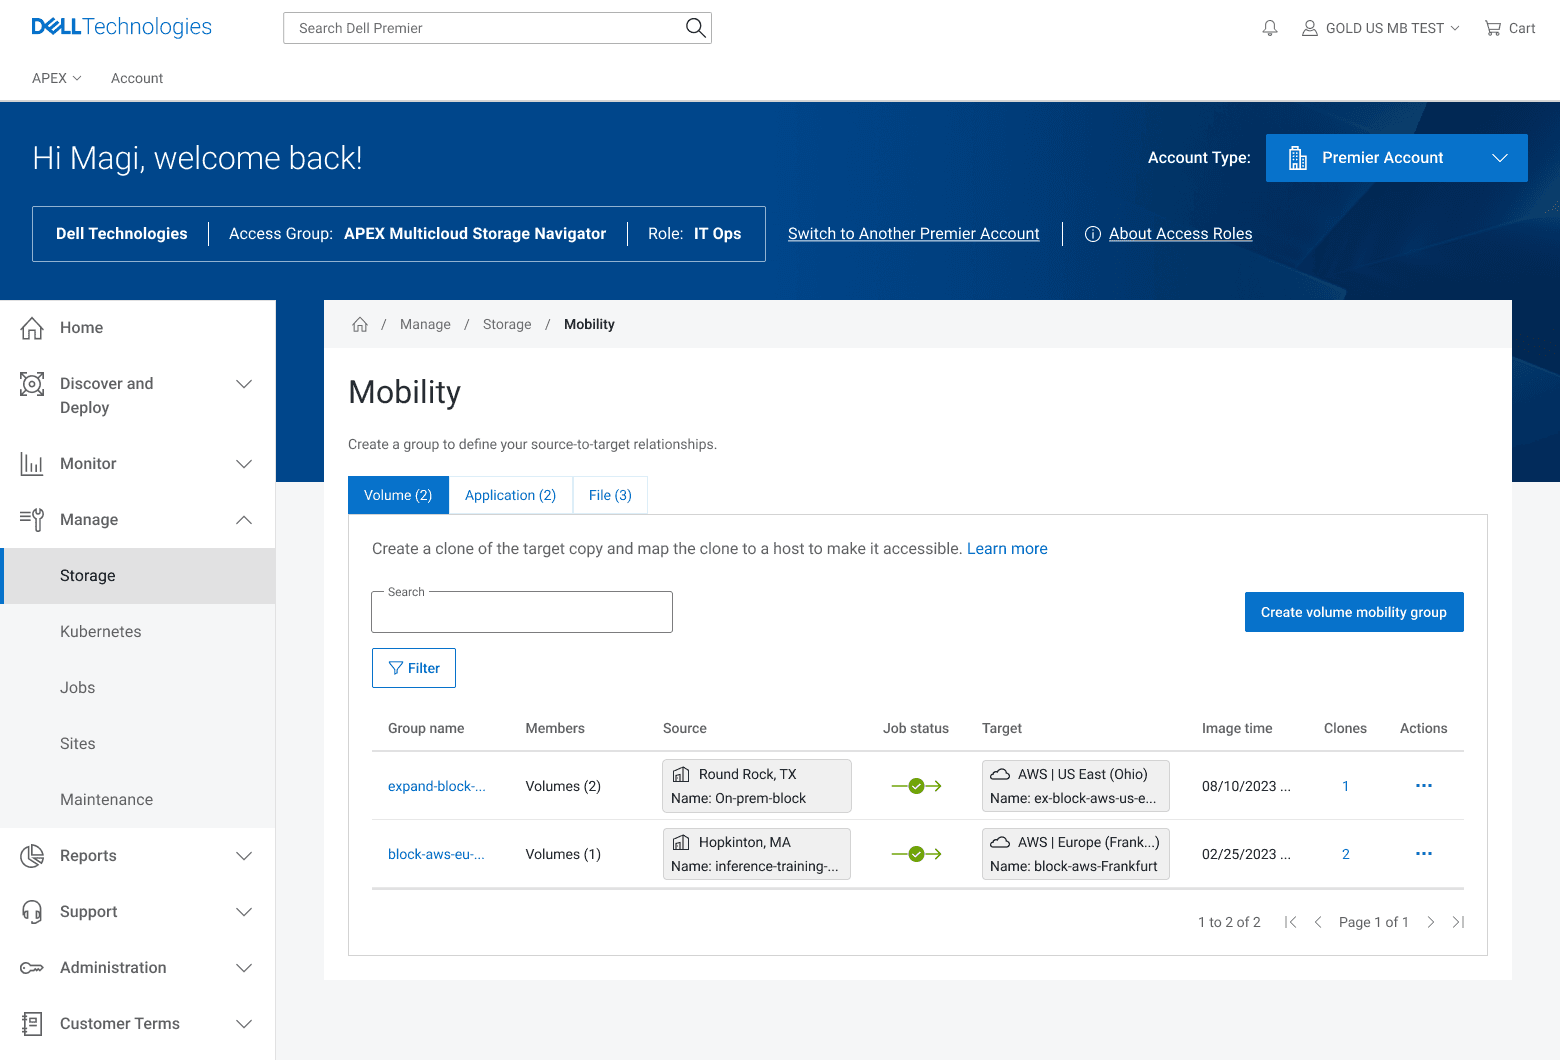Open actions menu for expand-block row
The width and height of the screenshot is (1560, 1060).
click(x=1424, y=786)
